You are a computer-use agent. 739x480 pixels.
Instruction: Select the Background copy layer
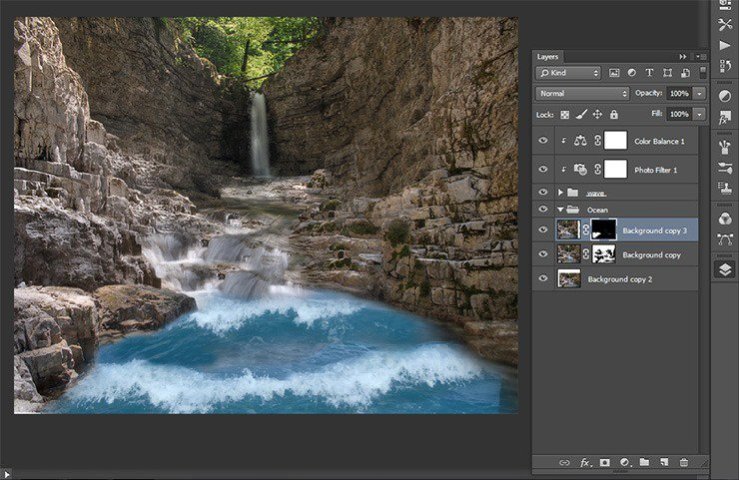coord(650,255)
